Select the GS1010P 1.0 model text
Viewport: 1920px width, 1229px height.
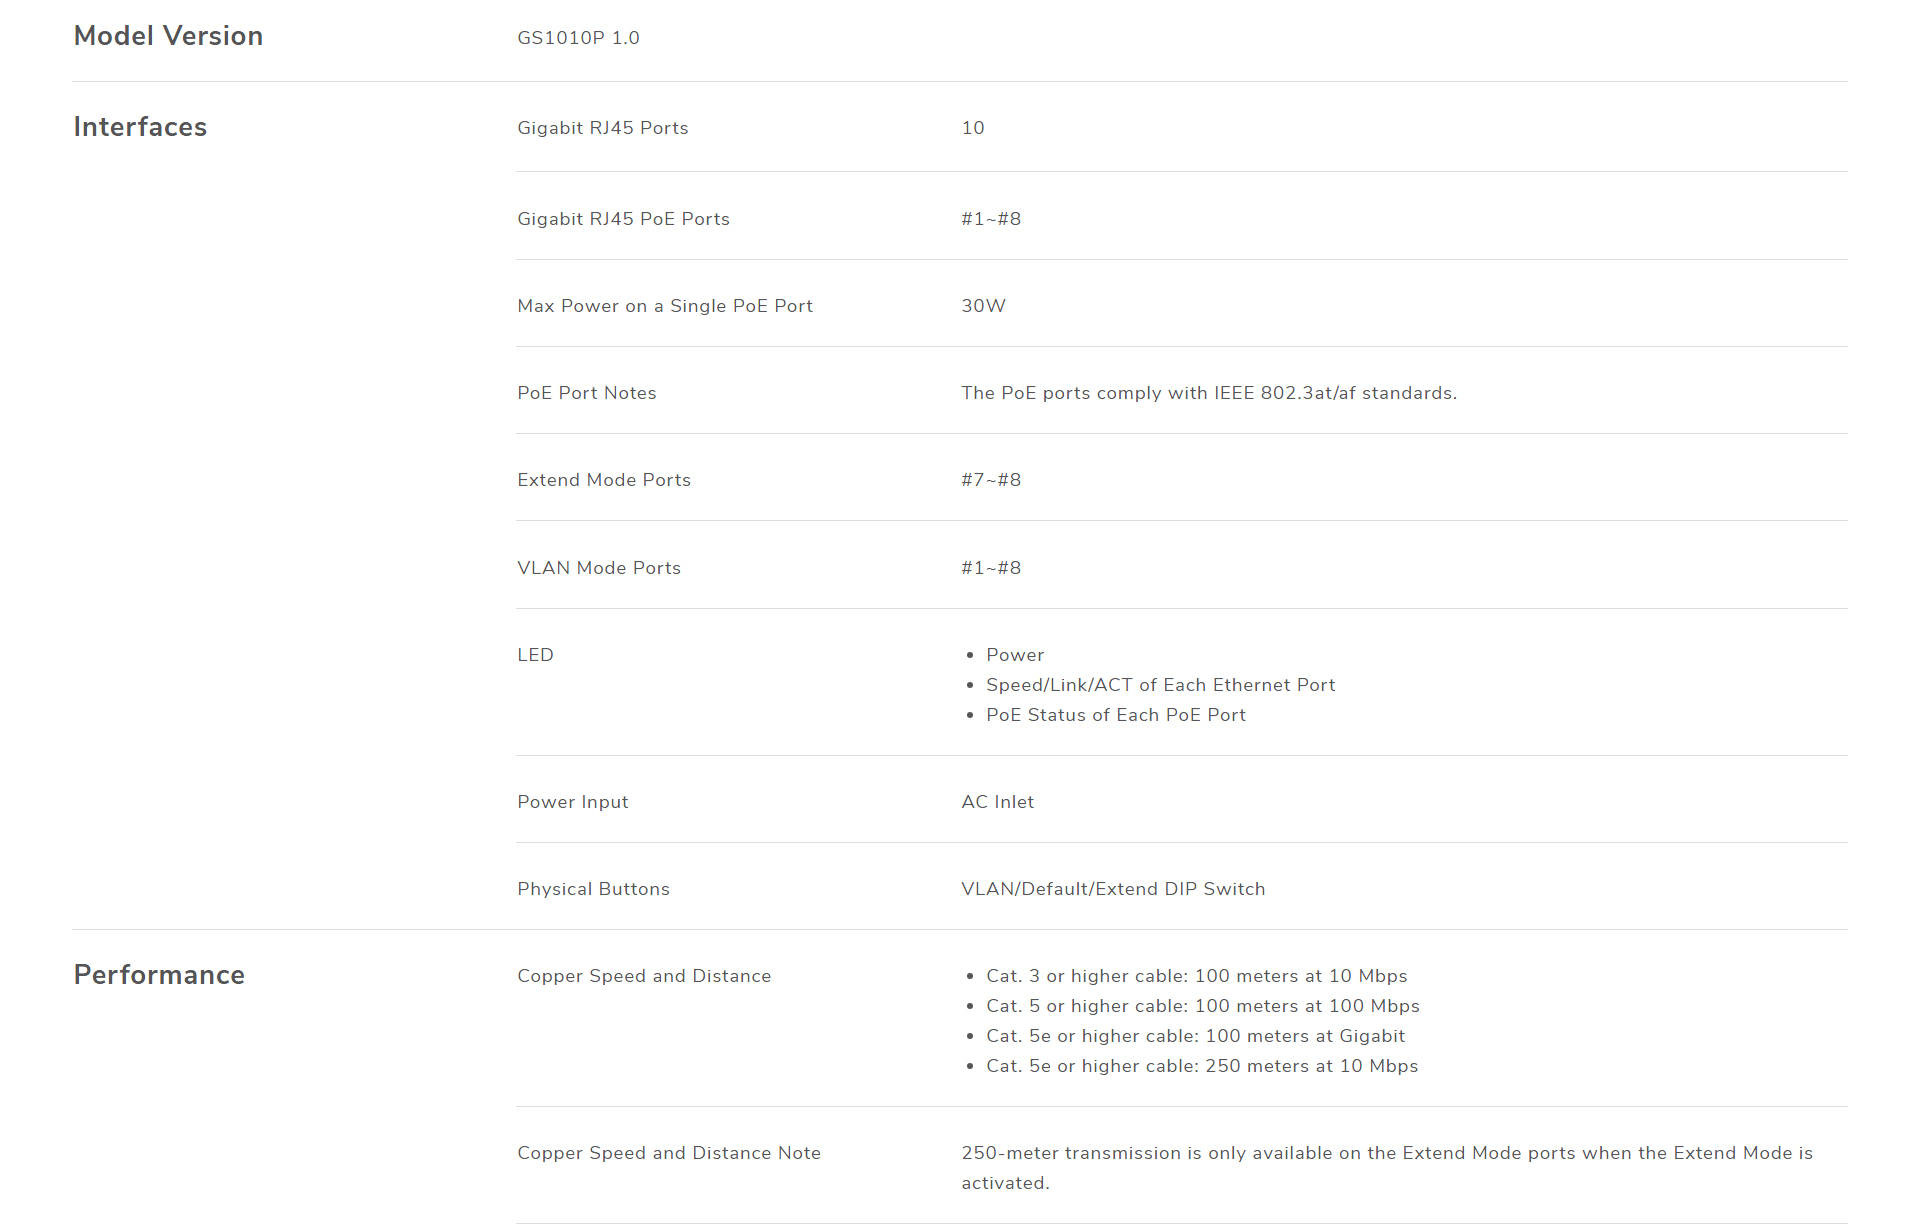point(578,38)
